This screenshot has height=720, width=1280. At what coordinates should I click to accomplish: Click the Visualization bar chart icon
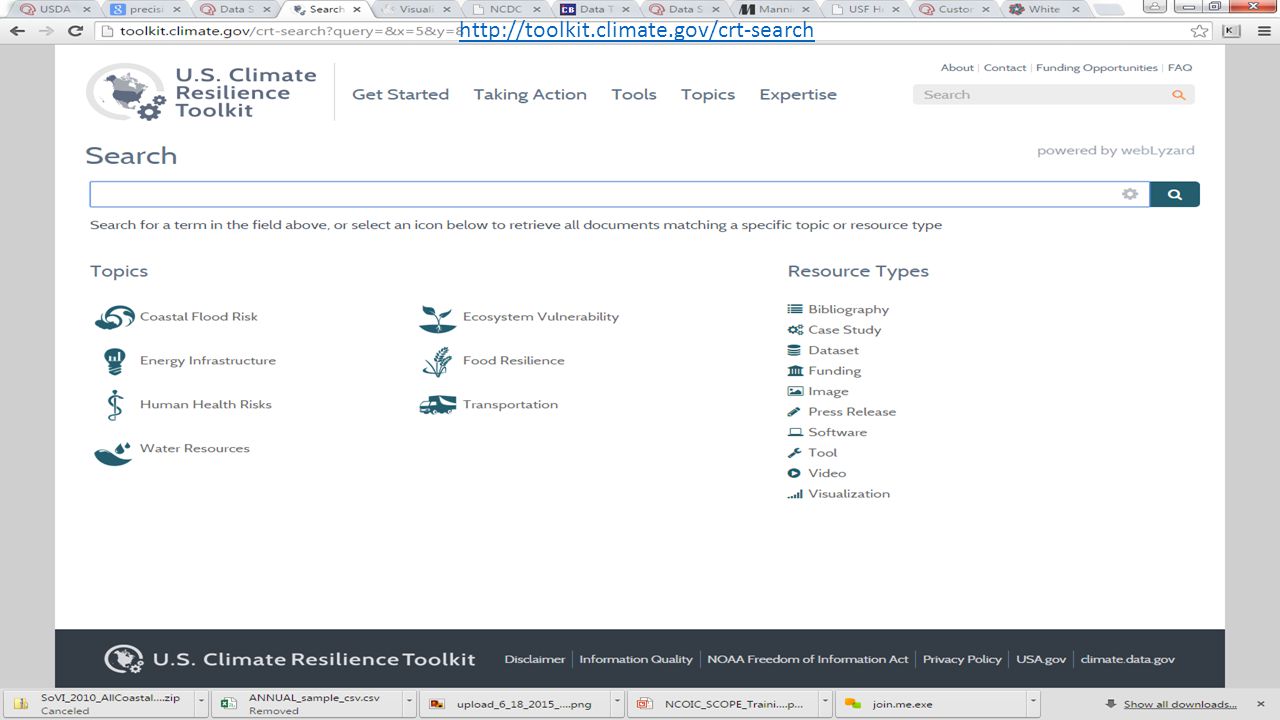(x=795, y=494)
